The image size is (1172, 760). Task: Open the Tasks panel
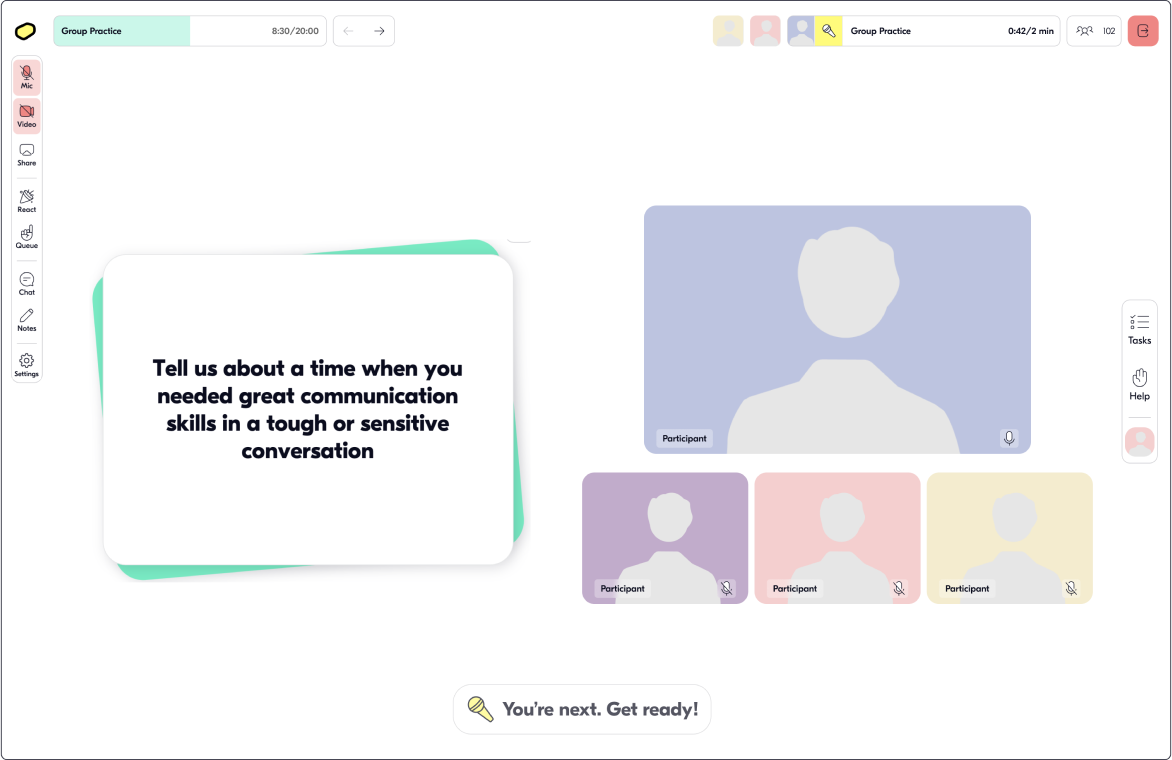(1140, 330)
